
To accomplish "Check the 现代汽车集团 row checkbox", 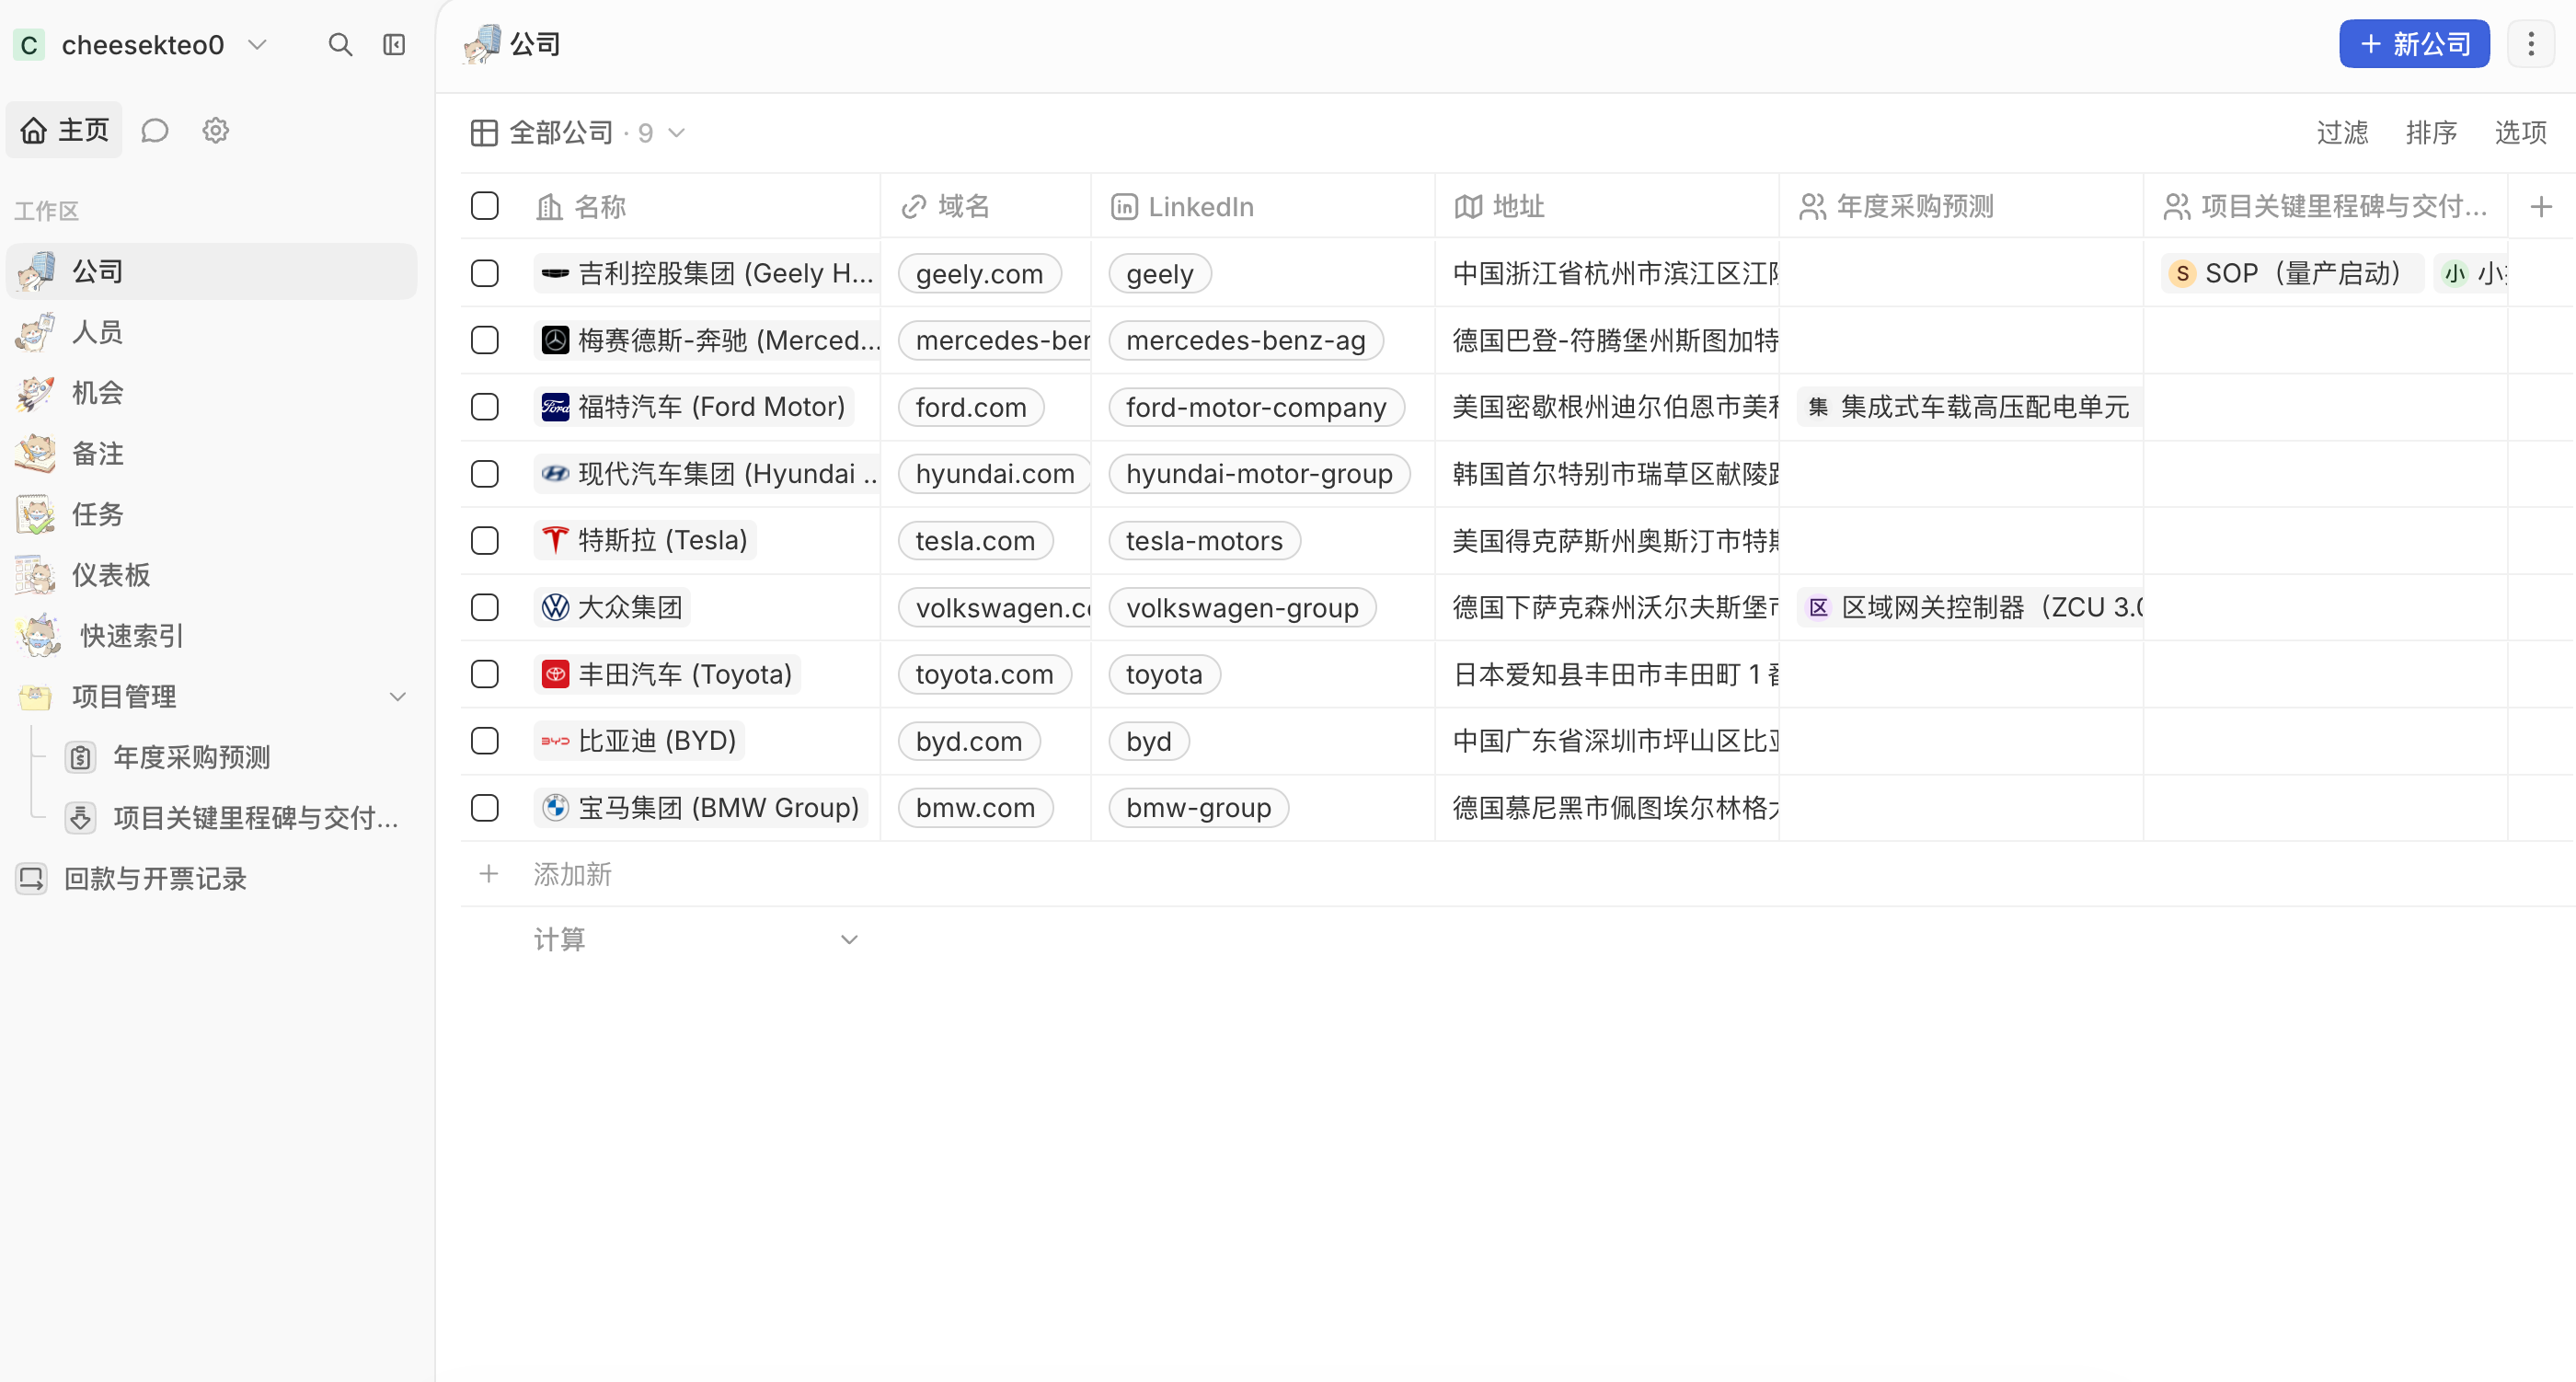I will point(485,473).
